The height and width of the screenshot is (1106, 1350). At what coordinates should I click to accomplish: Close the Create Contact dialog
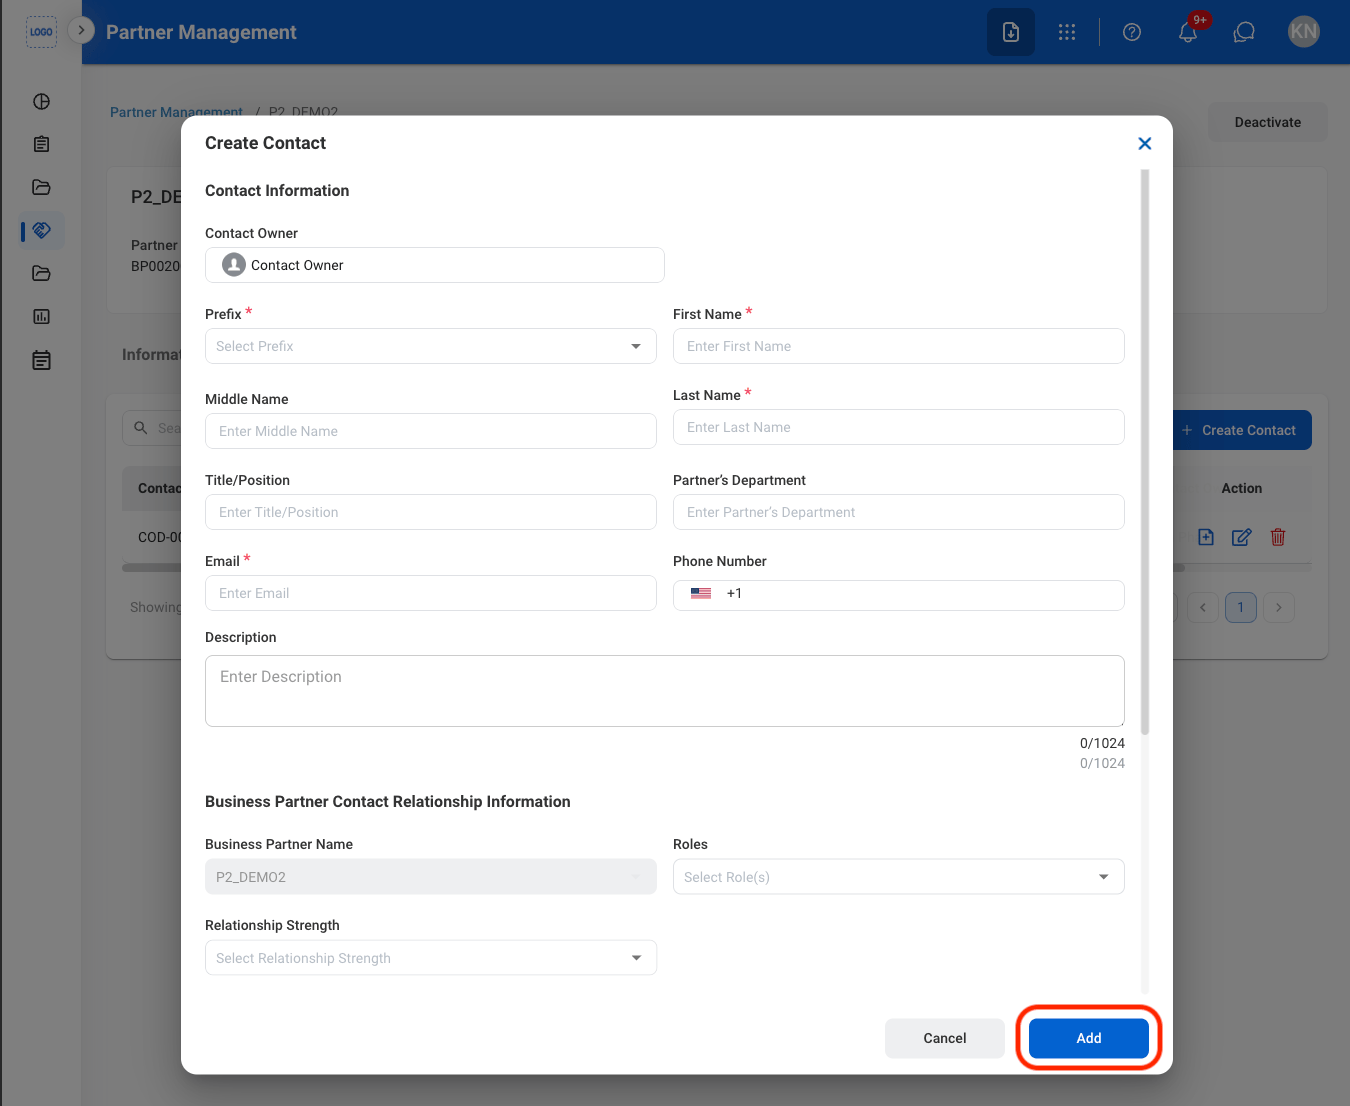coord(1145,143)
